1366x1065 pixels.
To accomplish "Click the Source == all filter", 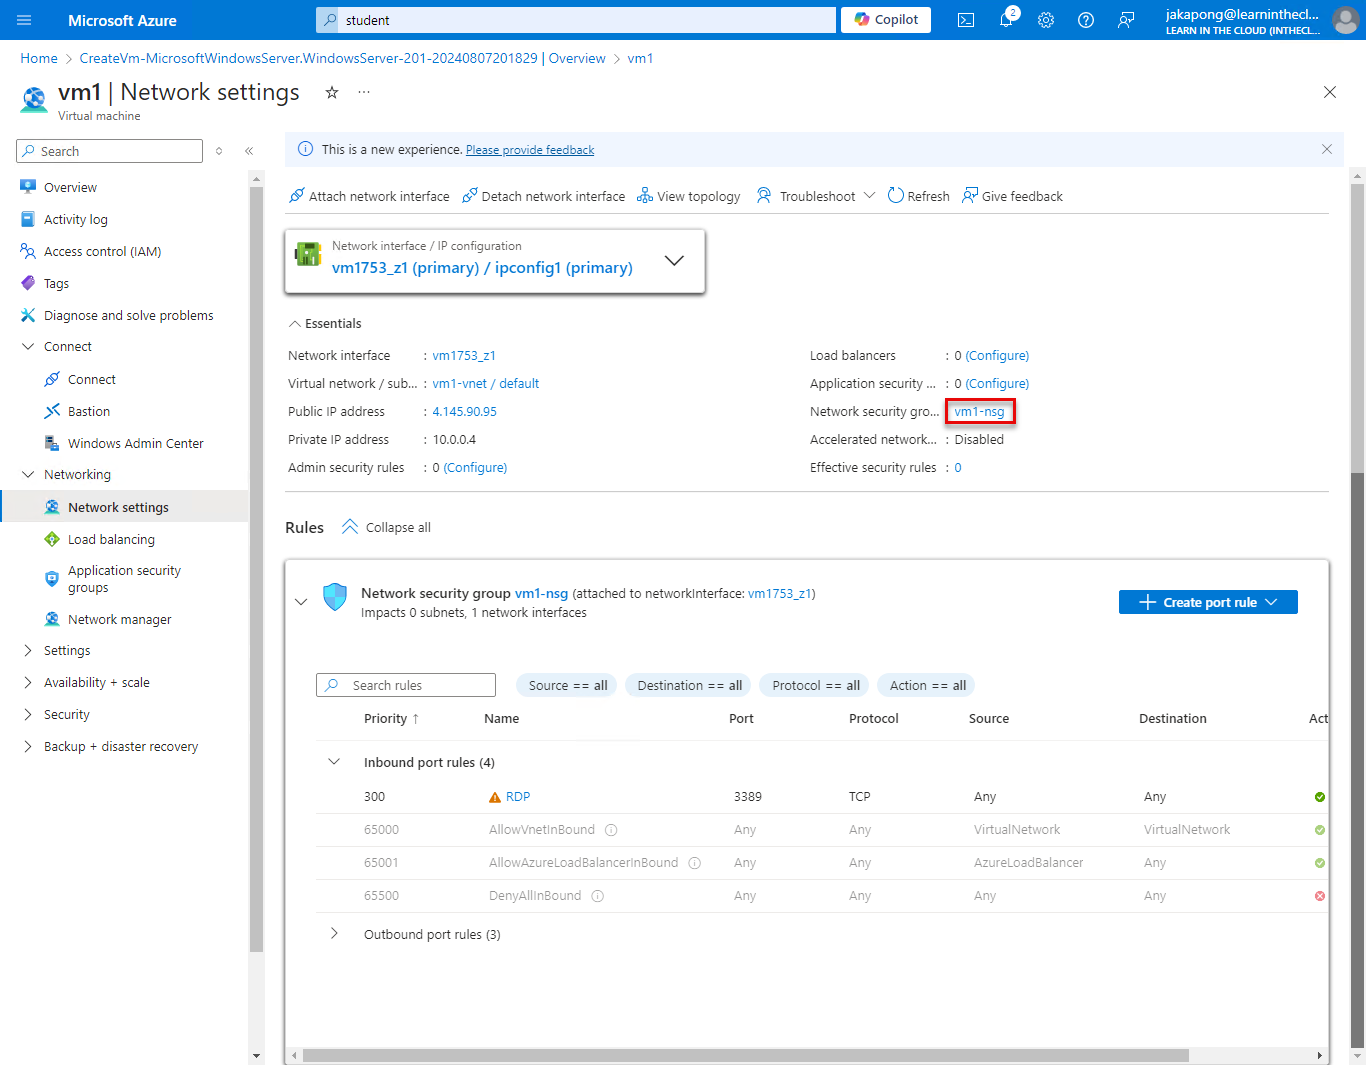I will coord(567,685).
